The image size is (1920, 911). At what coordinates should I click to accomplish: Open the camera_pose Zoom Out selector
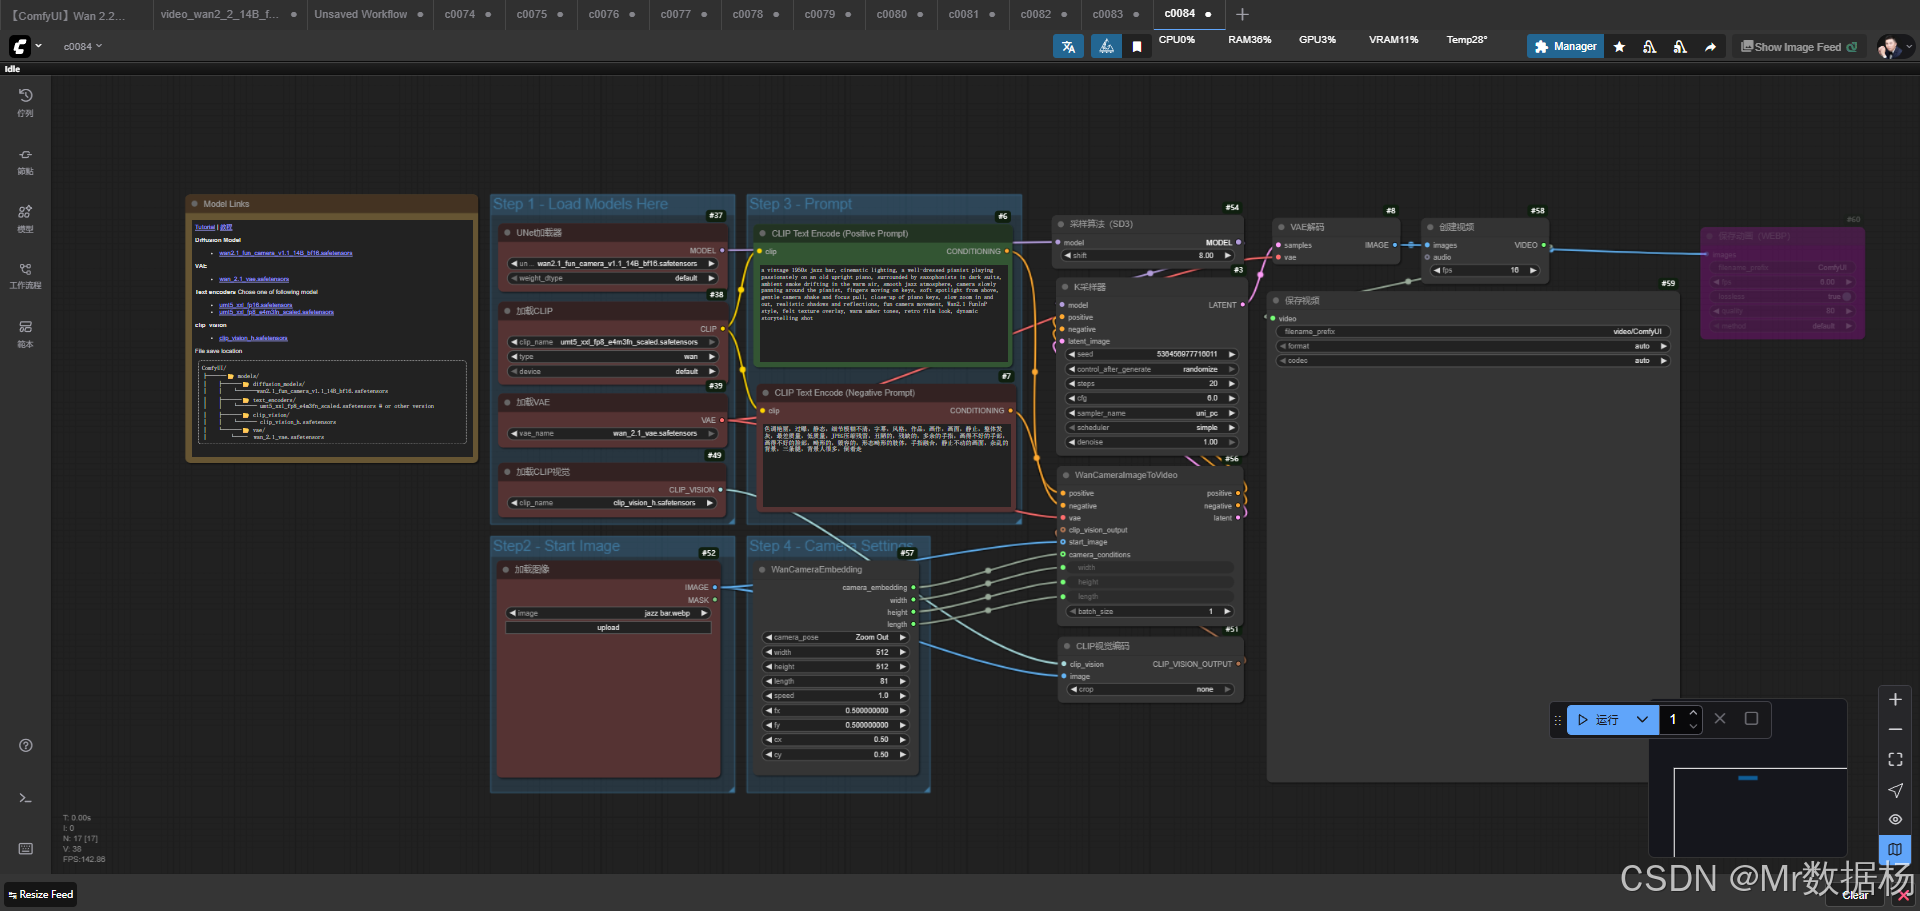coord(836,637)
